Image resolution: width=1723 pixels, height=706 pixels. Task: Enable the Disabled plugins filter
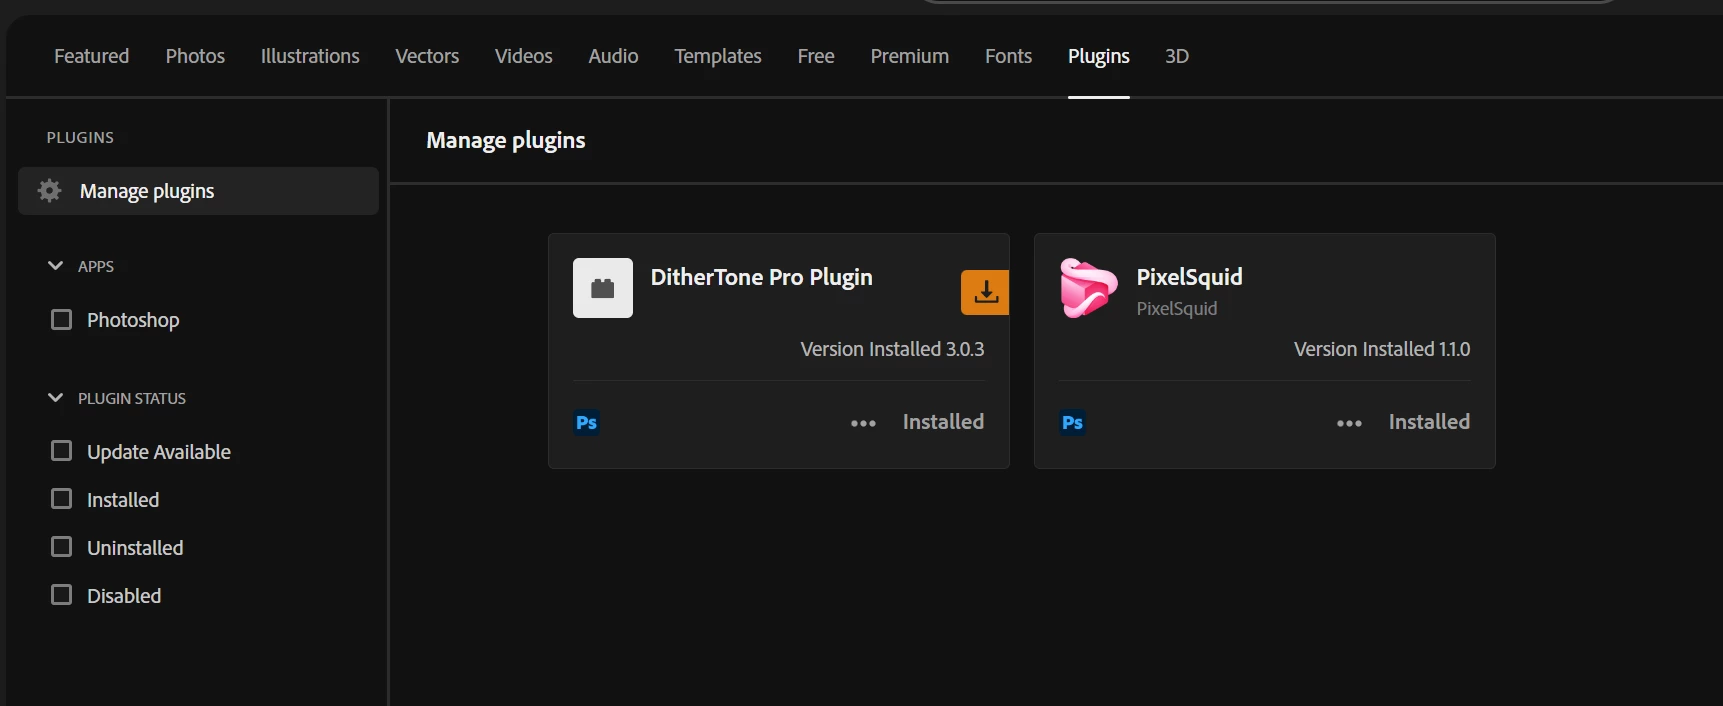(x=62, y=595)
